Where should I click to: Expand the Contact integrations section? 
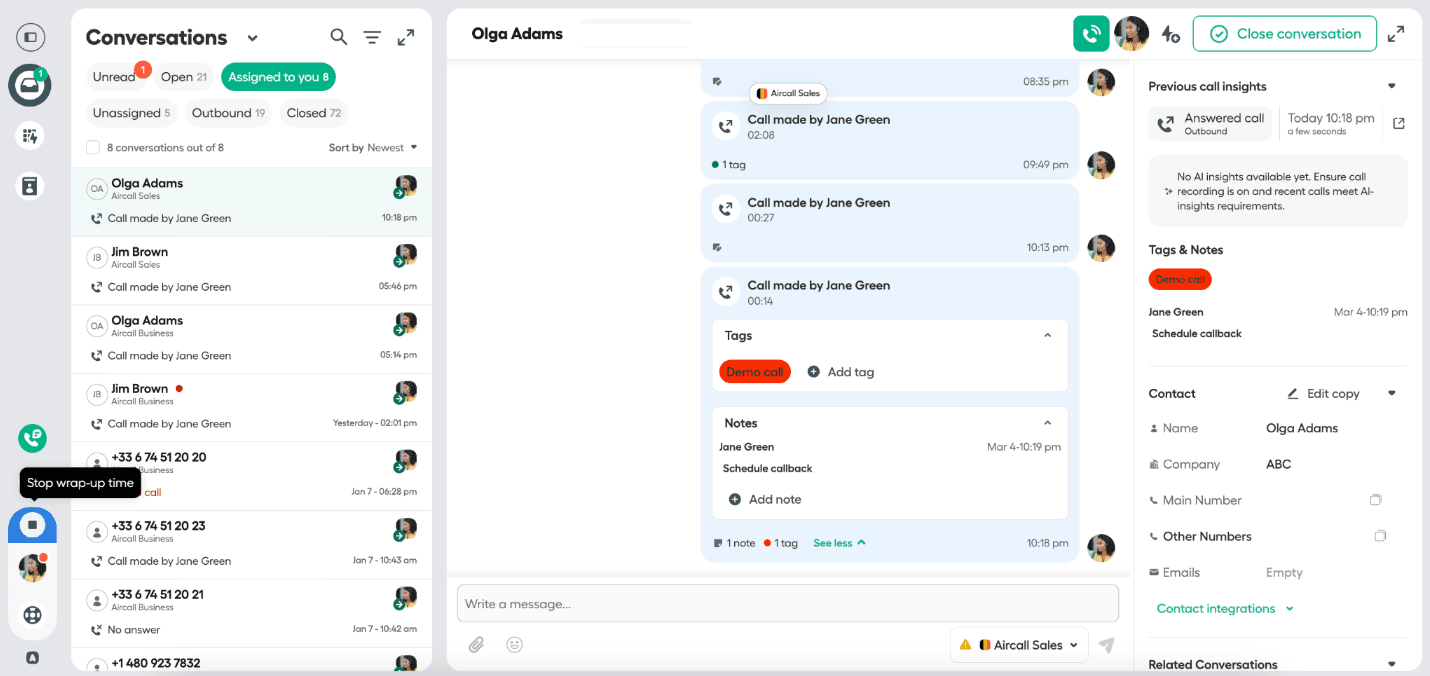pyautogui.click(x=1224, y=609)
